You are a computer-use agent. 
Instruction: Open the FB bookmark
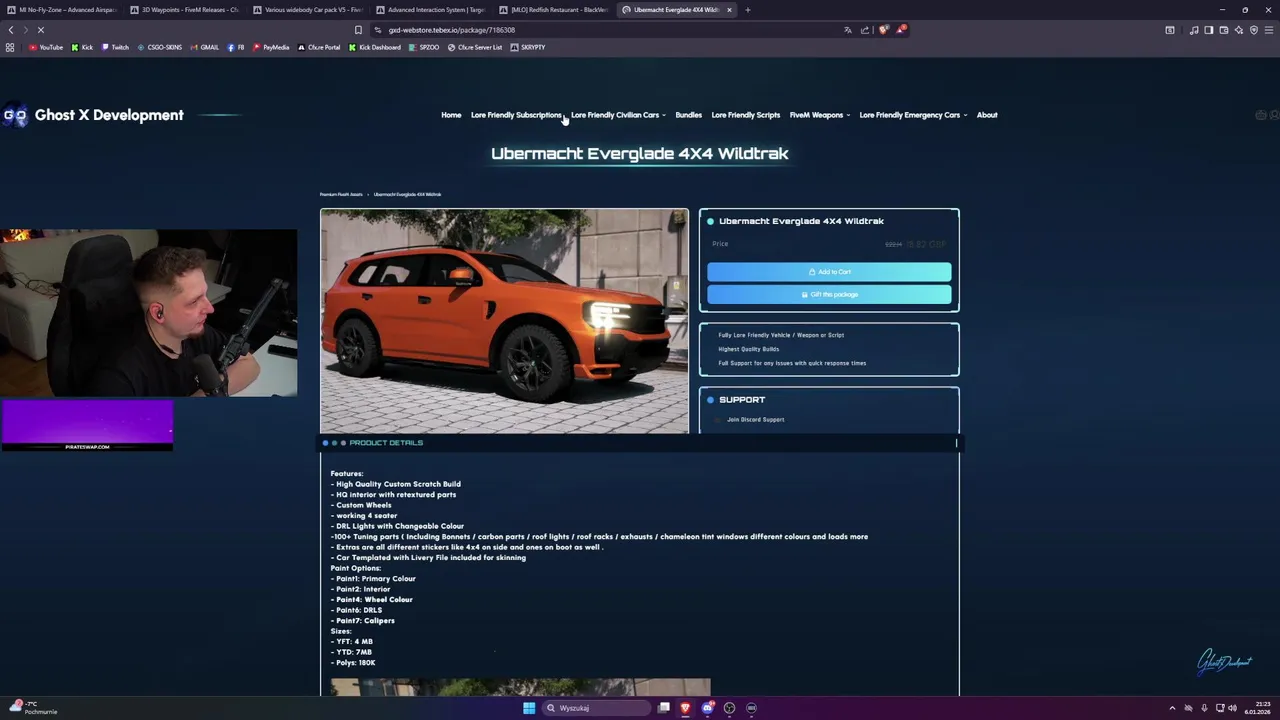coord(236,47)
